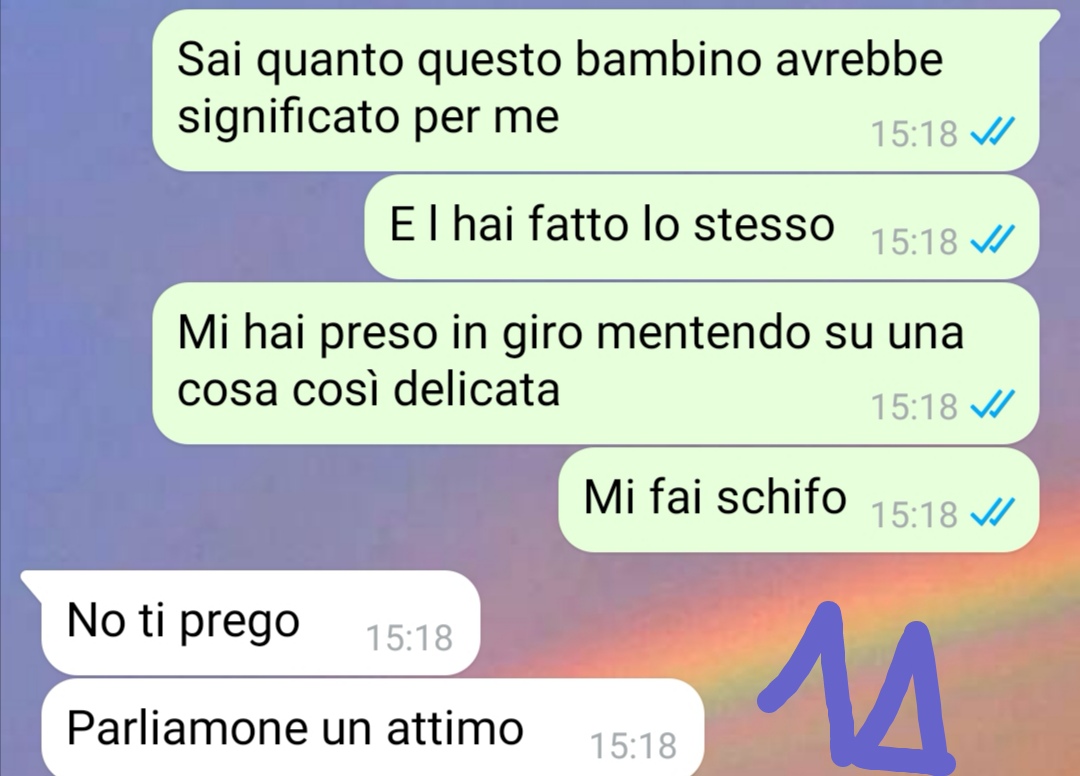1080x776 pixels.
Task: Select the 'Mi fai schifo' message bubble
Action: 798,500
